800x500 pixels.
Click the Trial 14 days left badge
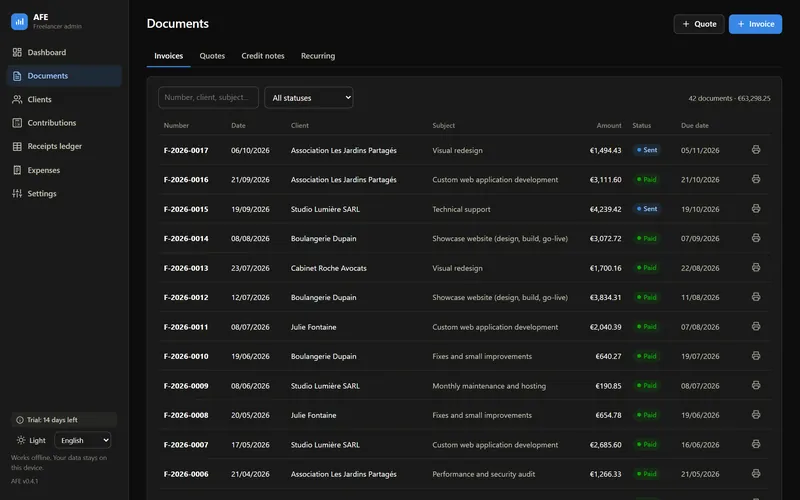tap(64, 420)
